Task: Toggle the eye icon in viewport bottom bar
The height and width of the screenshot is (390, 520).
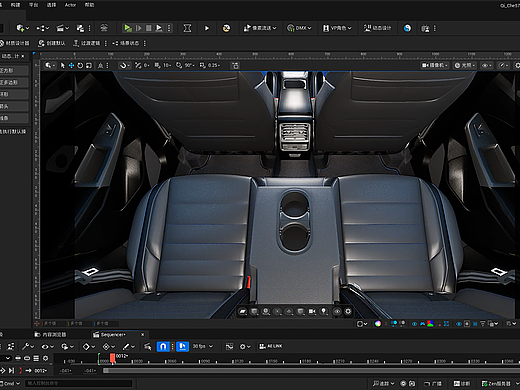Action: 337,311
